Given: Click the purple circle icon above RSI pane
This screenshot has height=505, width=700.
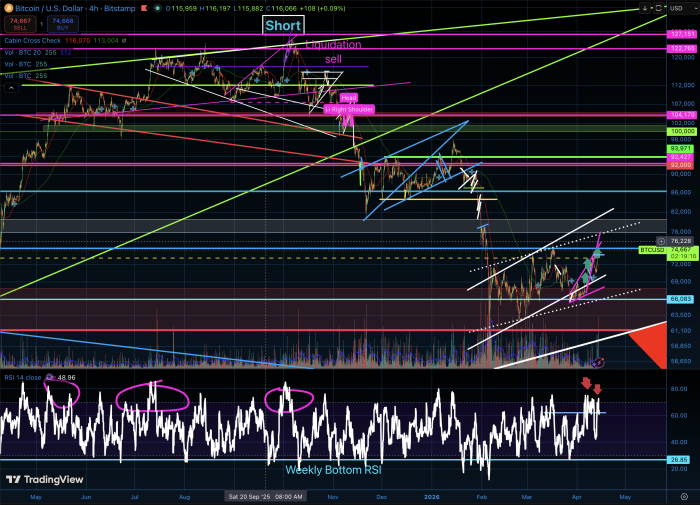Looking at the screenshot, I should pos(599,361).
